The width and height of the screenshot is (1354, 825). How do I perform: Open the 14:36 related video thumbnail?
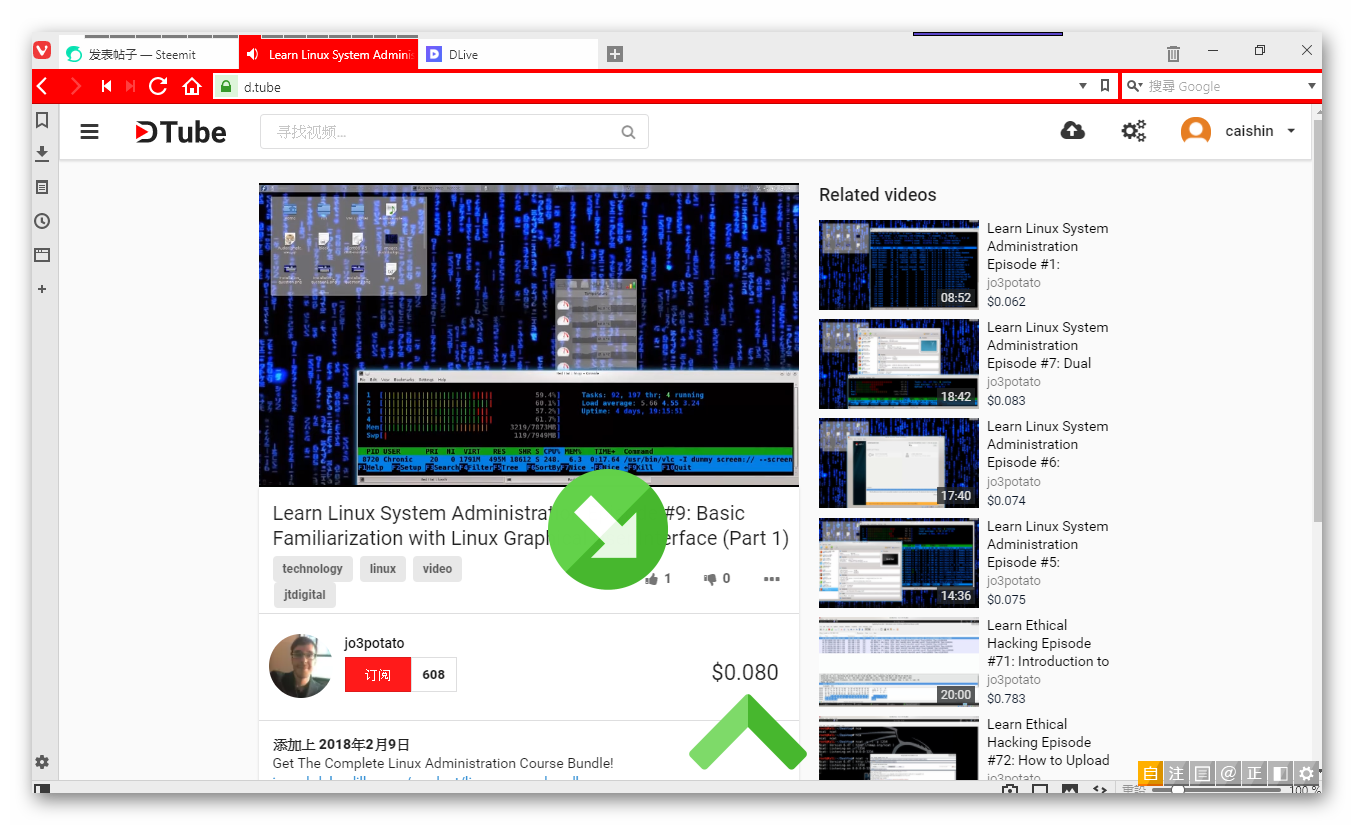click(899, 563)
